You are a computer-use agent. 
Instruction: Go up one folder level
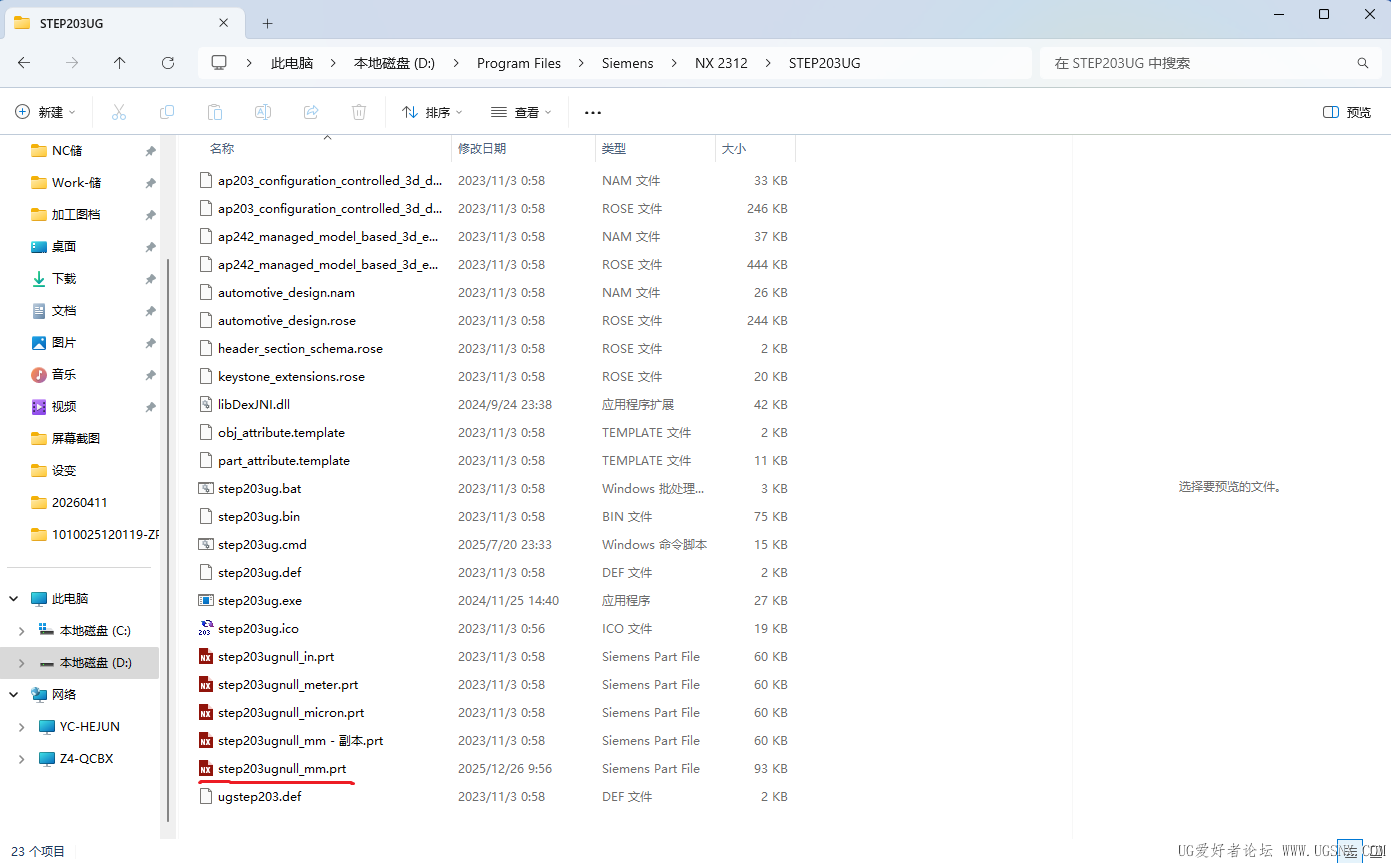click(120, 63)
